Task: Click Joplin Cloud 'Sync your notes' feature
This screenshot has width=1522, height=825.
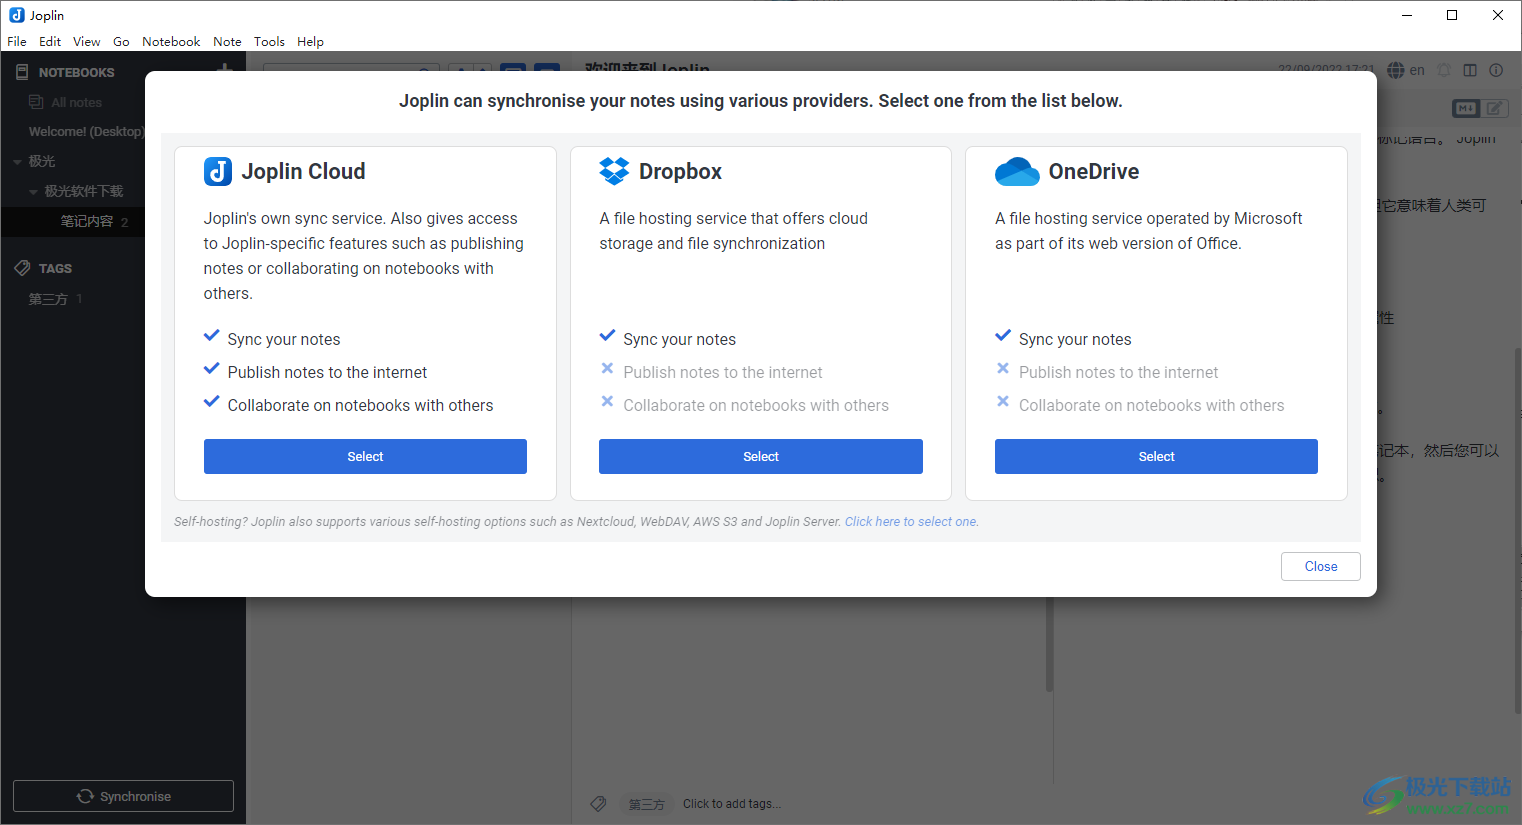Action: (x=284, y=340)
